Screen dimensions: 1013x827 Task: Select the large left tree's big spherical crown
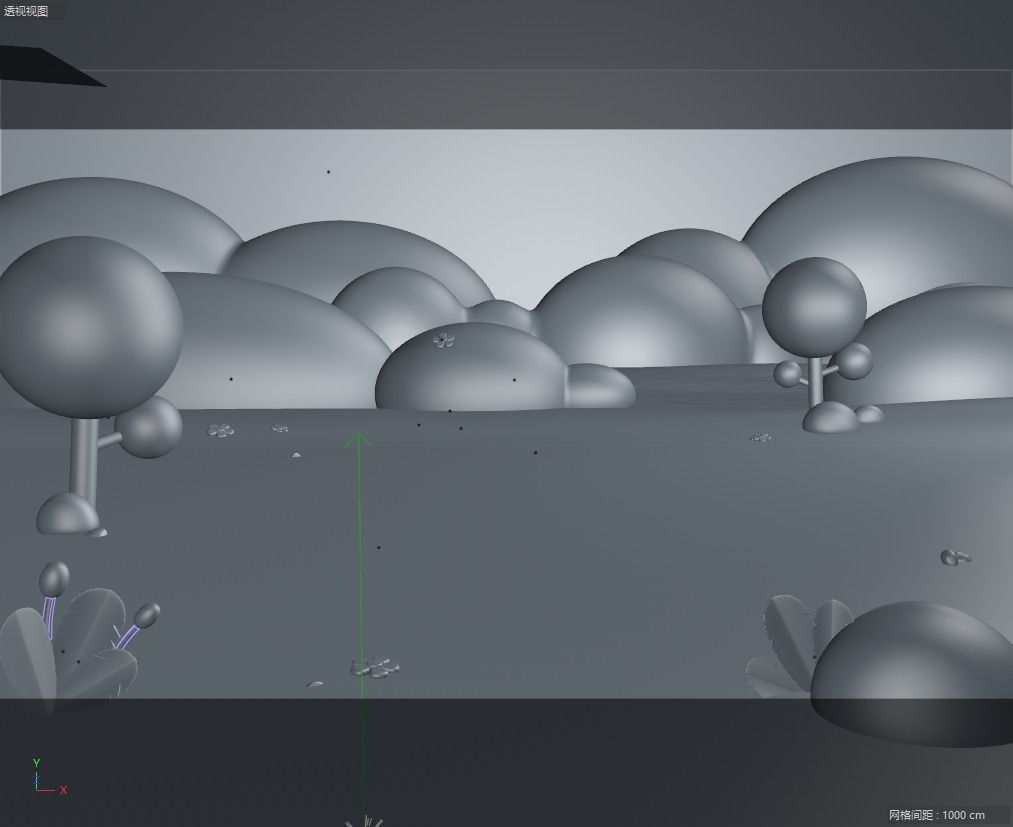(89, 327)
